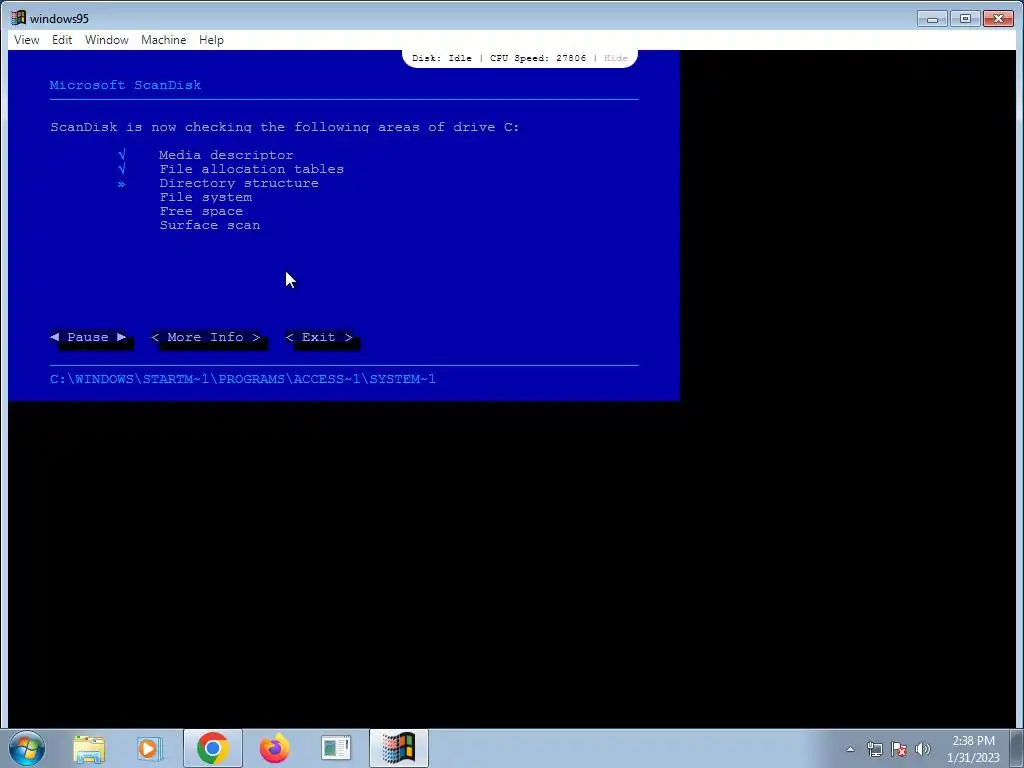The width and height of the screenshot is (1024, 768).
Task: Click the 'CPU Speed: 27806' status text
Action: point(538,58)
